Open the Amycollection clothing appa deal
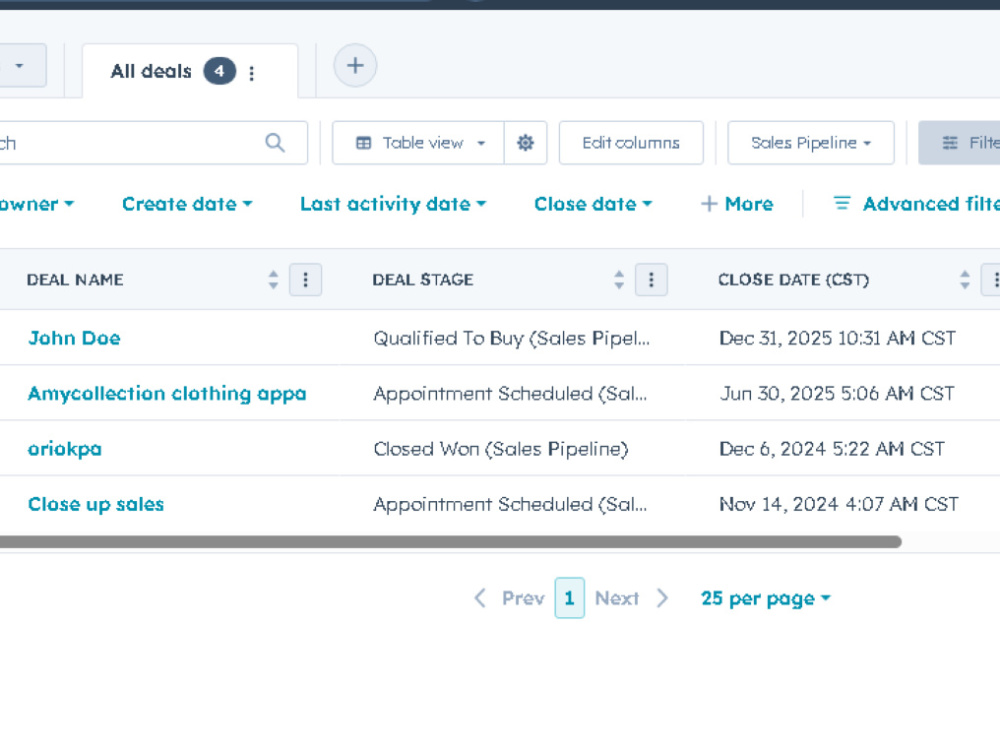The height and width of the screenshot is (750, 1000). 167,393
